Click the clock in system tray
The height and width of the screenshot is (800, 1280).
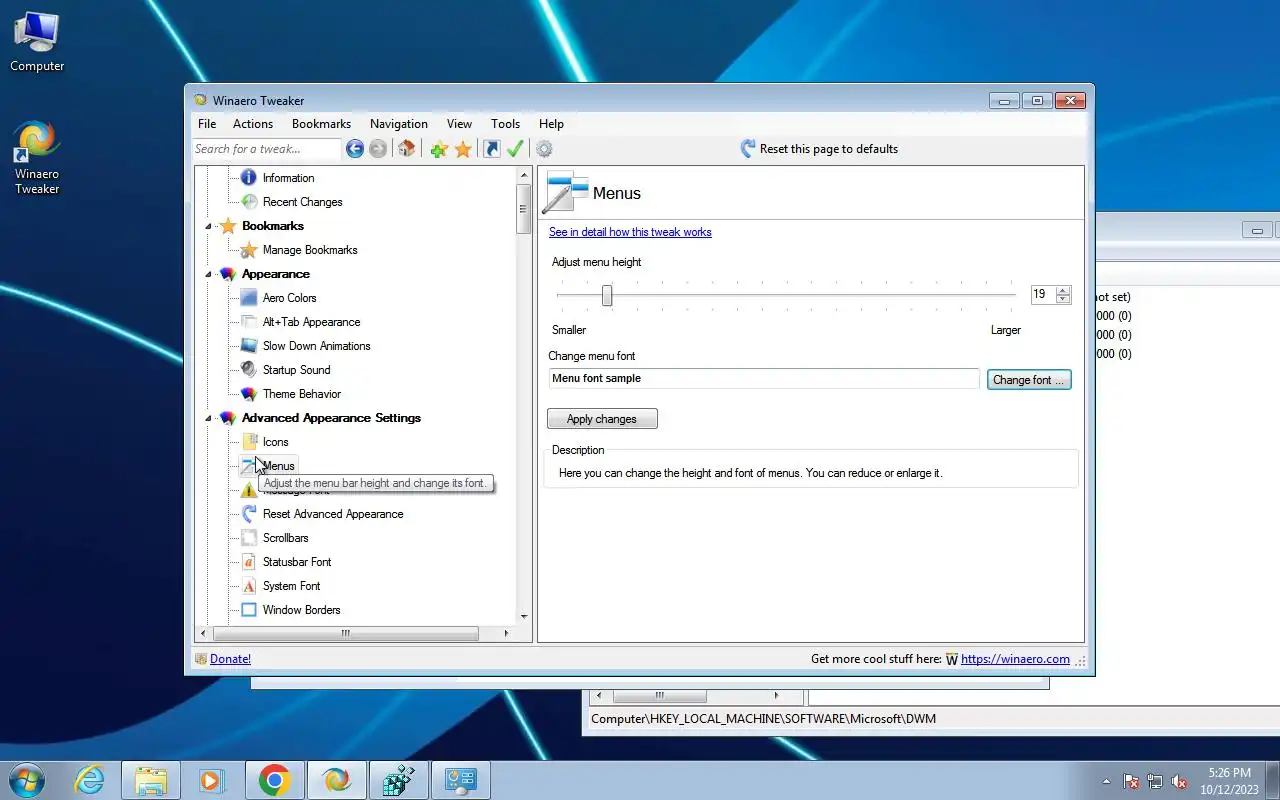coord(1229,781)
